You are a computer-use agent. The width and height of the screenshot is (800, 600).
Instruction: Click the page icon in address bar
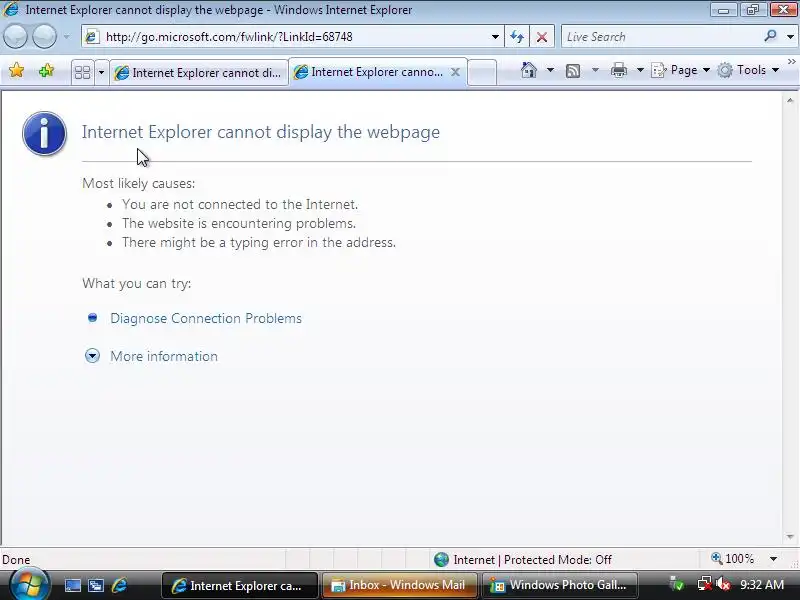[x=92, y=37]
